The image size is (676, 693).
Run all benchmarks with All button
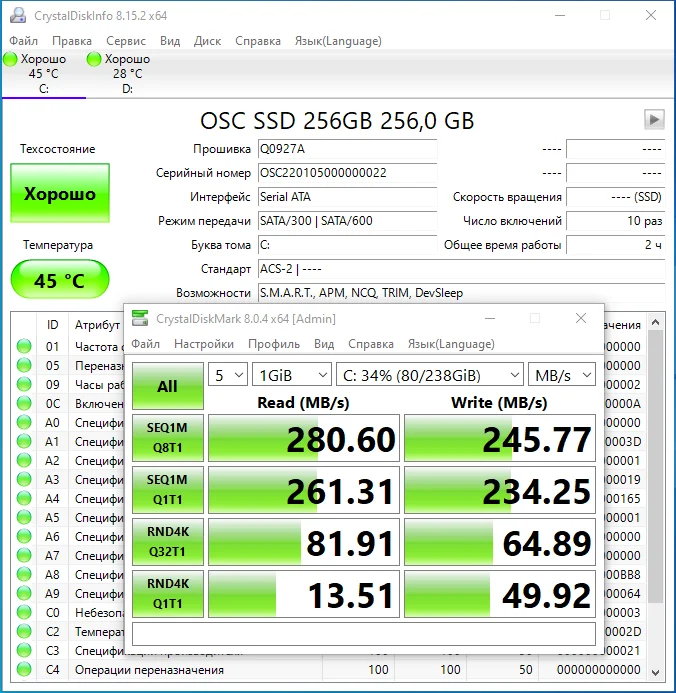(168, 386)
